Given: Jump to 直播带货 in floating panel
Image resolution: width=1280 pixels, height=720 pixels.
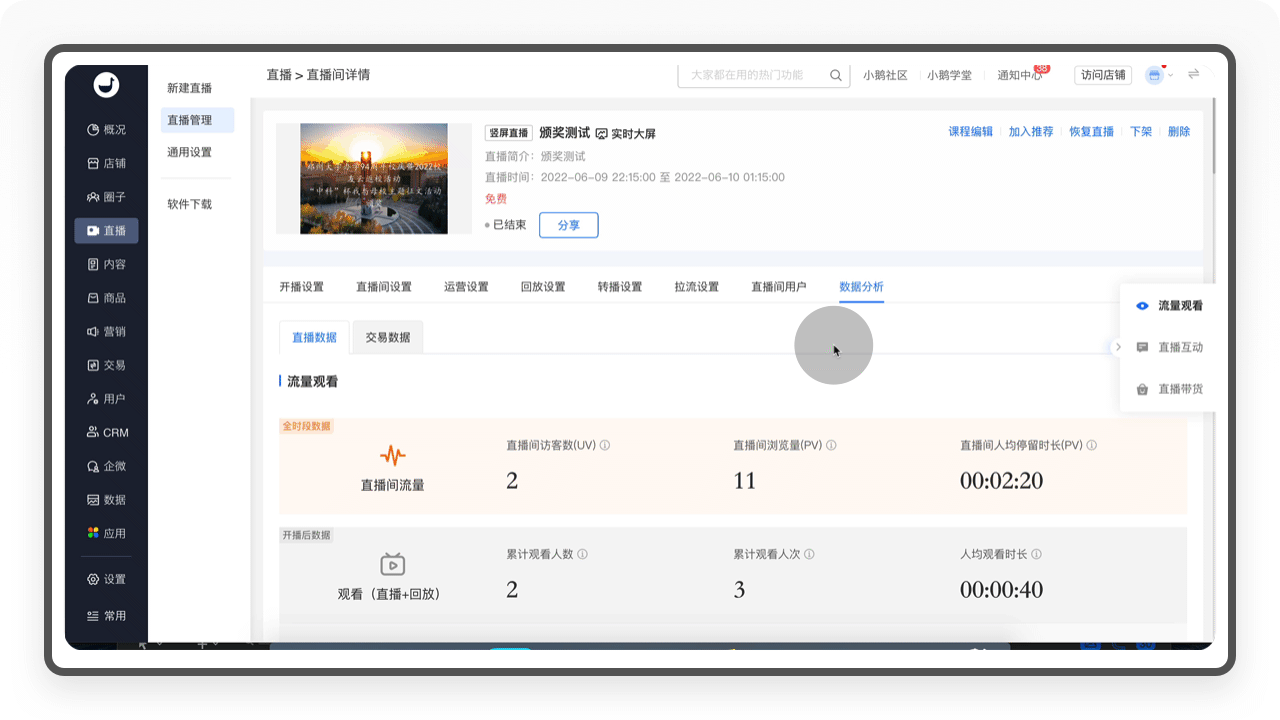Looking at the screenshot, I should [x=1170, y=389].
